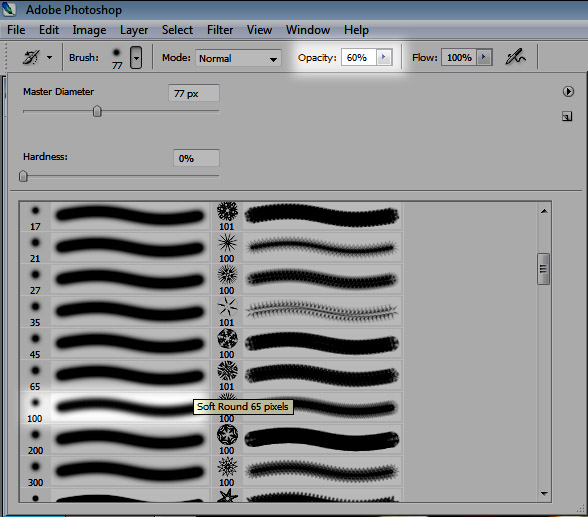Select the soft round 27 brush

click(114, 280)
